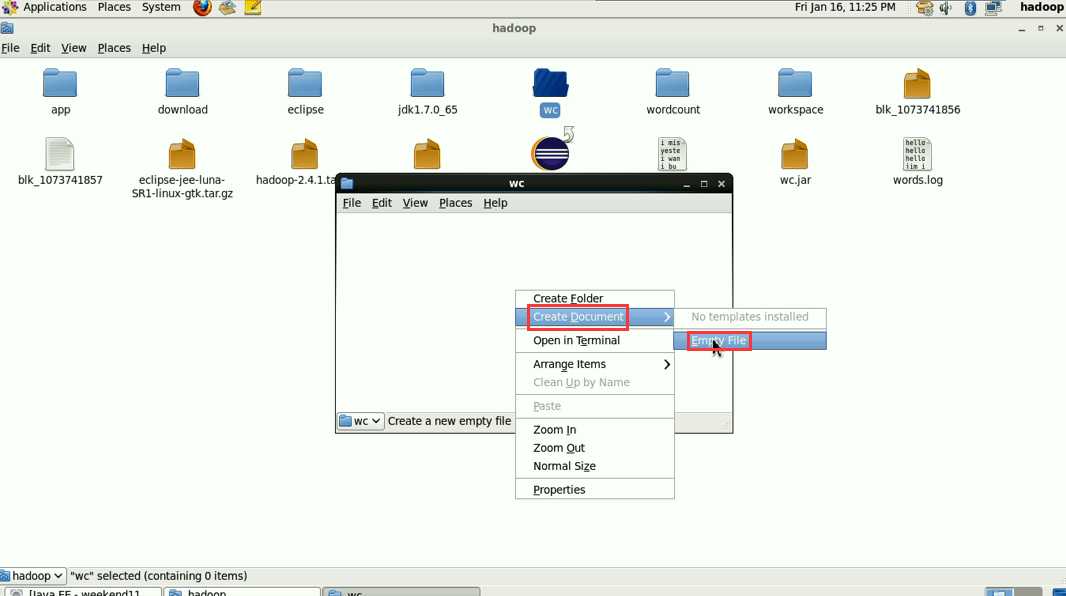Open the Applications menu in the top panel
Screen dimensions: 1066x596
point(54,7)
